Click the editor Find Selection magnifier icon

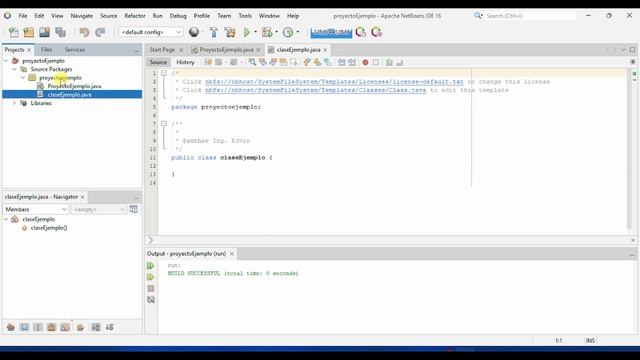[x=252, y=62]
